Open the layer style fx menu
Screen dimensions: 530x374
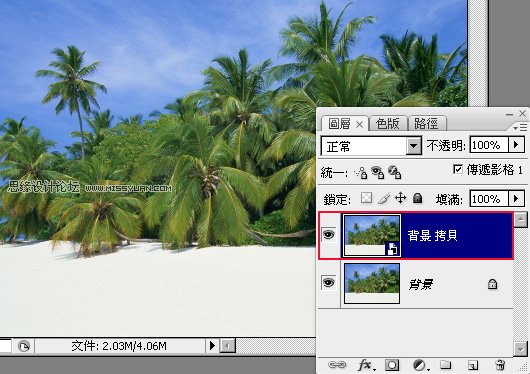(x=366, y=365)
